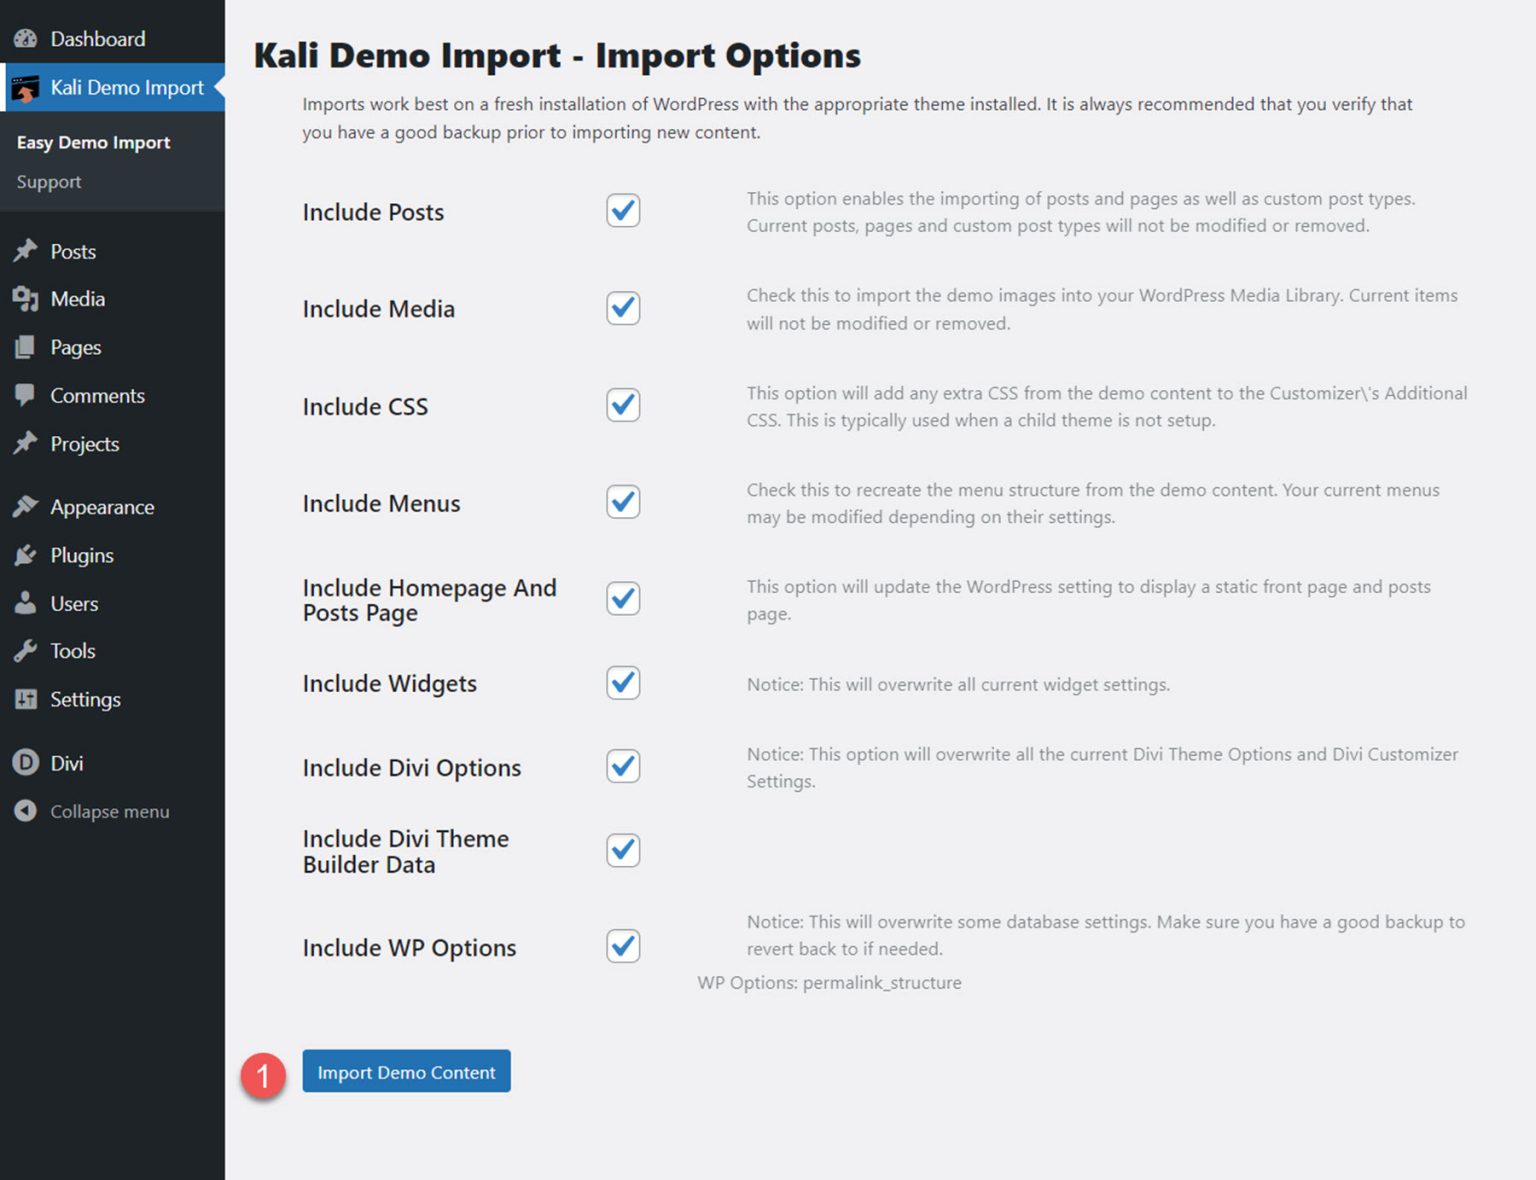Image resolution: width=1536 pixels, height=1180 pixels.
Task: Uncheck Include WP Options
Action: point(622,946)
